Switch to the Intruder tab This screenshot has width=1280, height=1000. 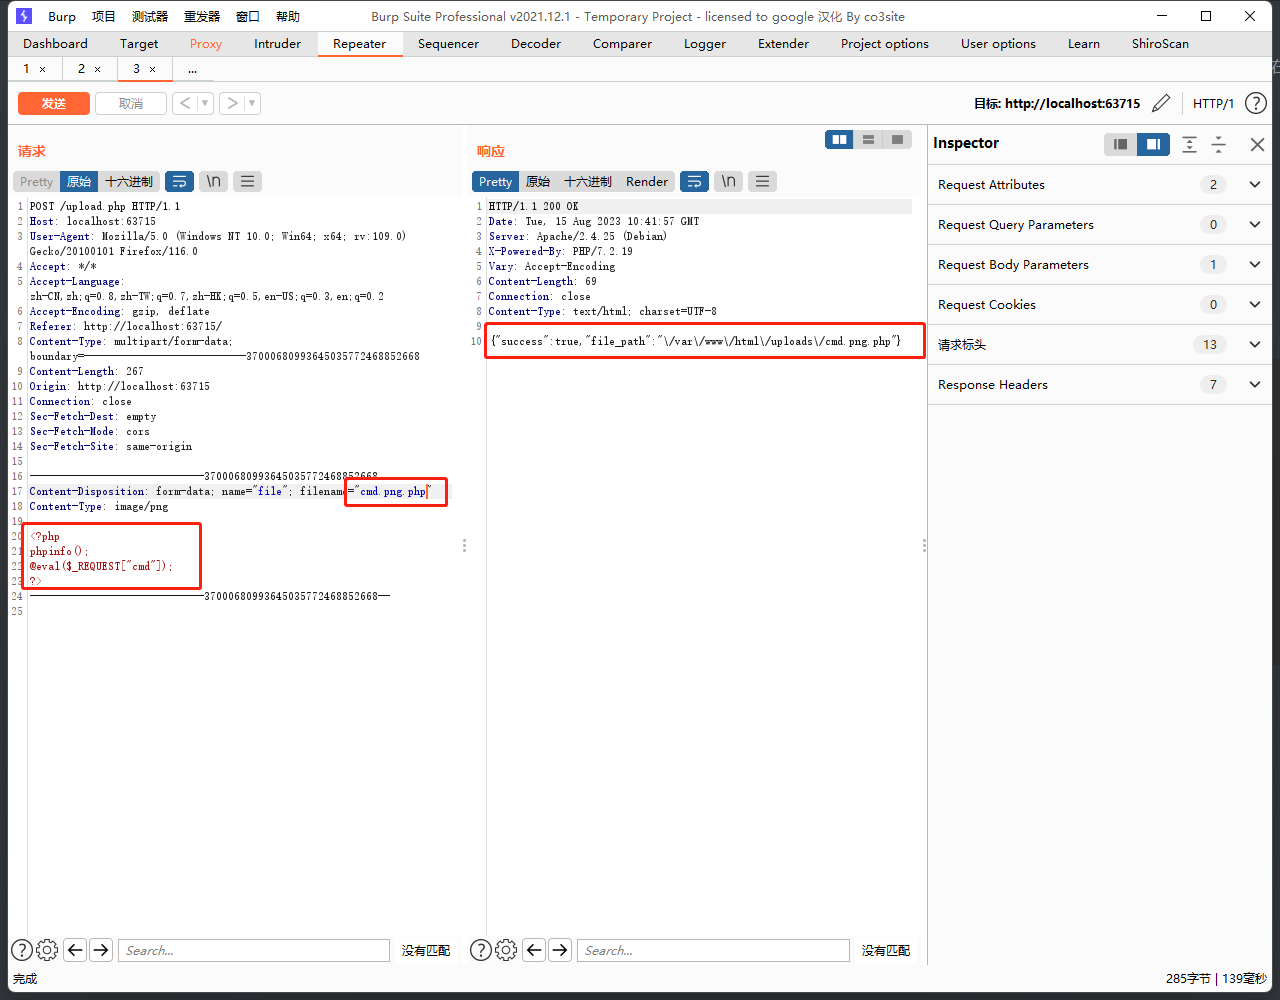click(x=277, y=43)
